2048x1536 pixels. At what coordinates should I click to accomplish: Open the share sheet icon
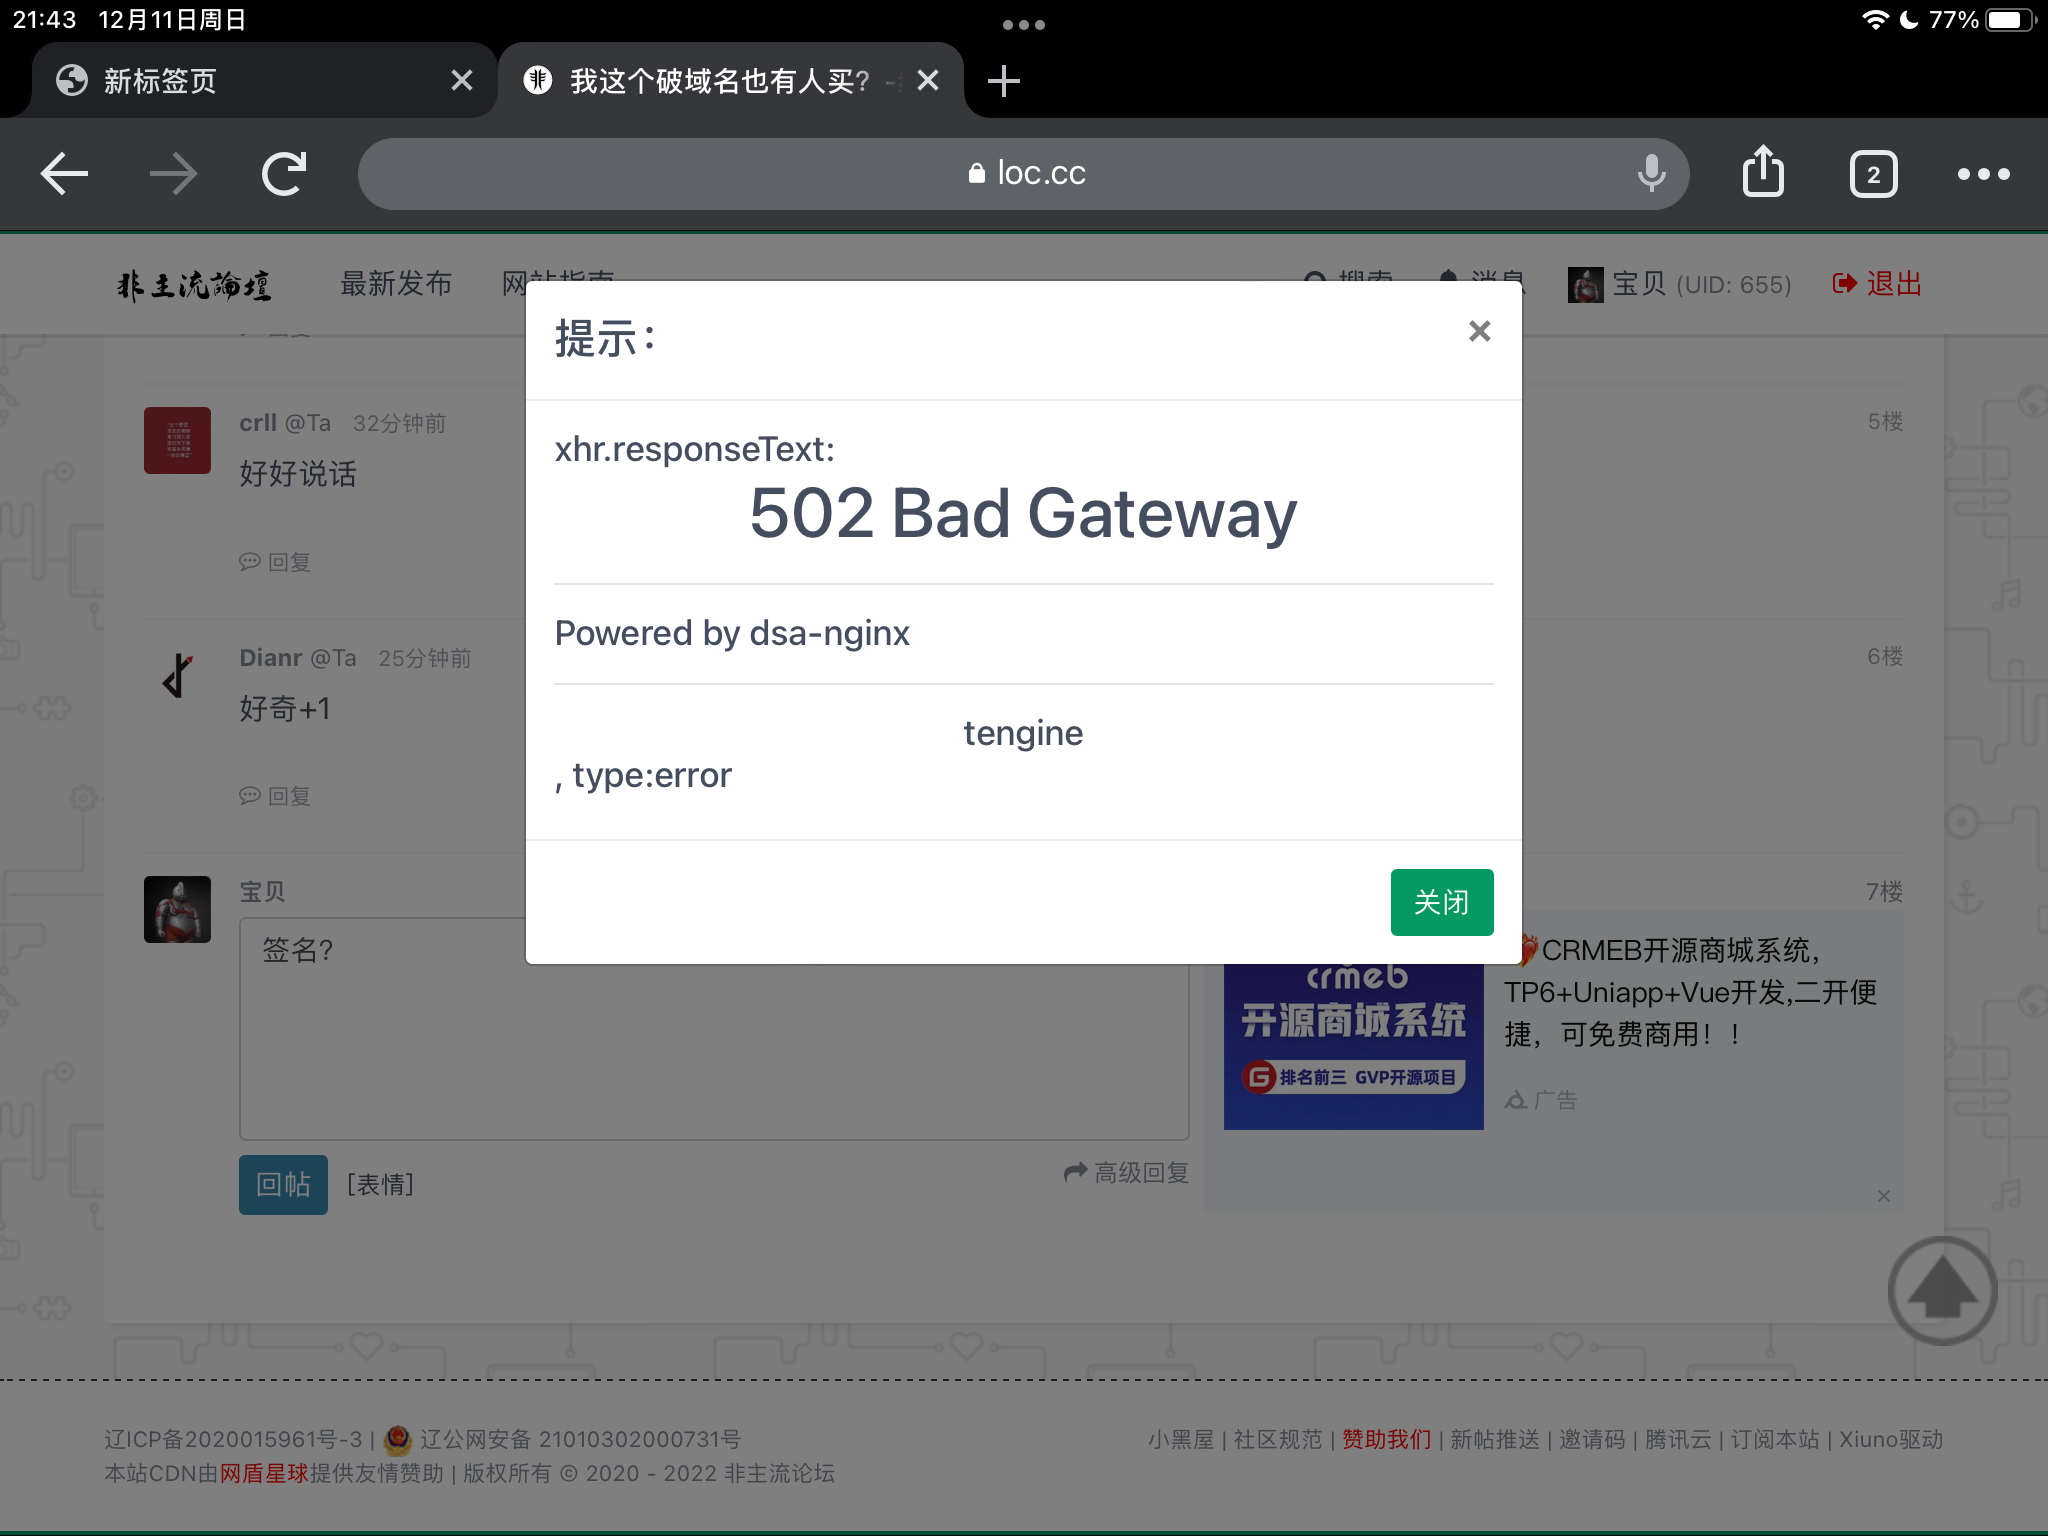(1763, 172)
